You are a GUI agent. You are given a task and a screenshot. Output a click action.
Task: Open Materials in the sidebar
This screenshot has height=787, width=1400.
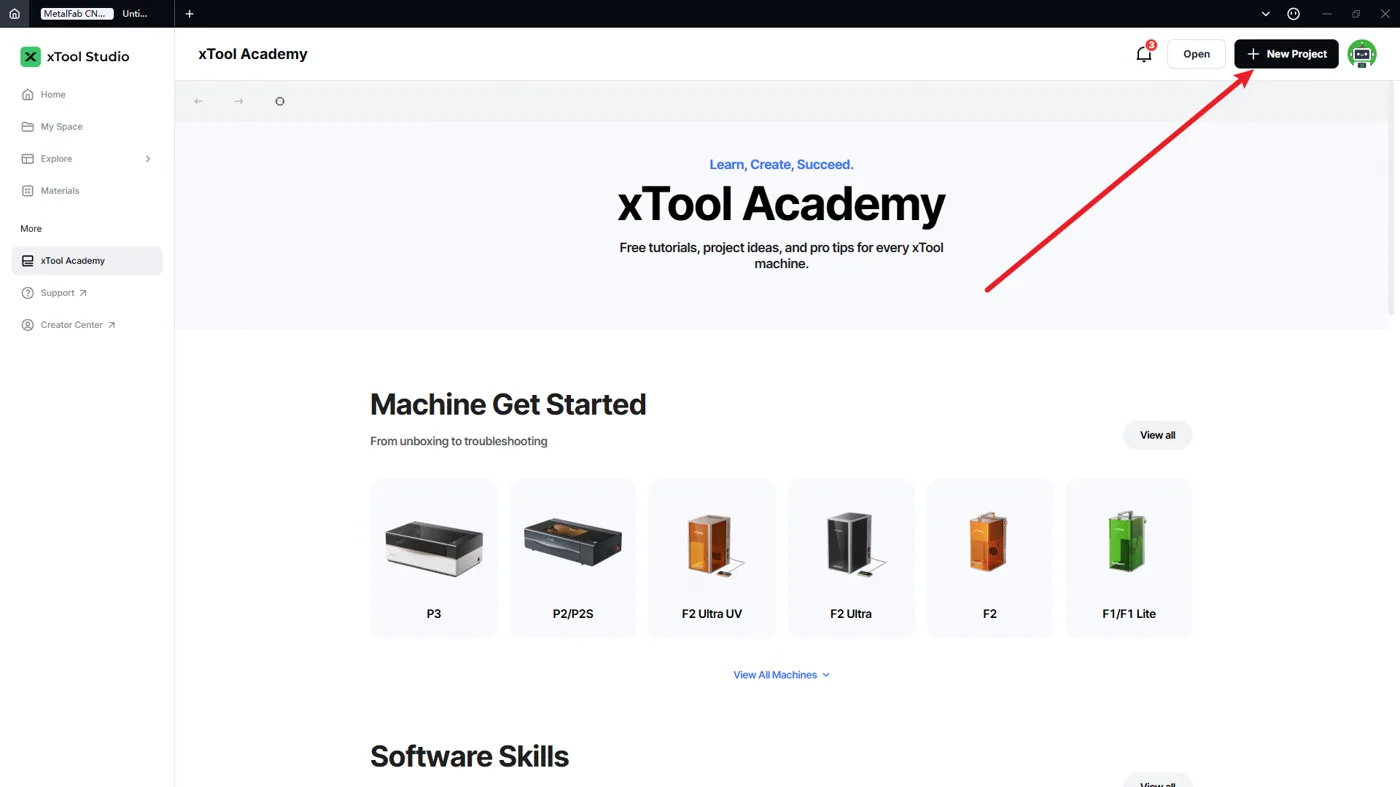pos(87,191)
